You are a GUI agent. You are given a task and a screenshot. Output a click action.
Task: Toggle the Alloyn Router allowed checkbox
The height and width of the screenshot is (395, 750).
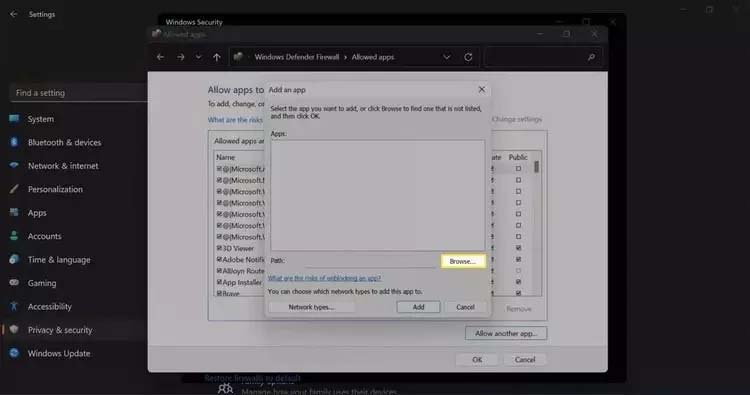(x=219, y=271)
